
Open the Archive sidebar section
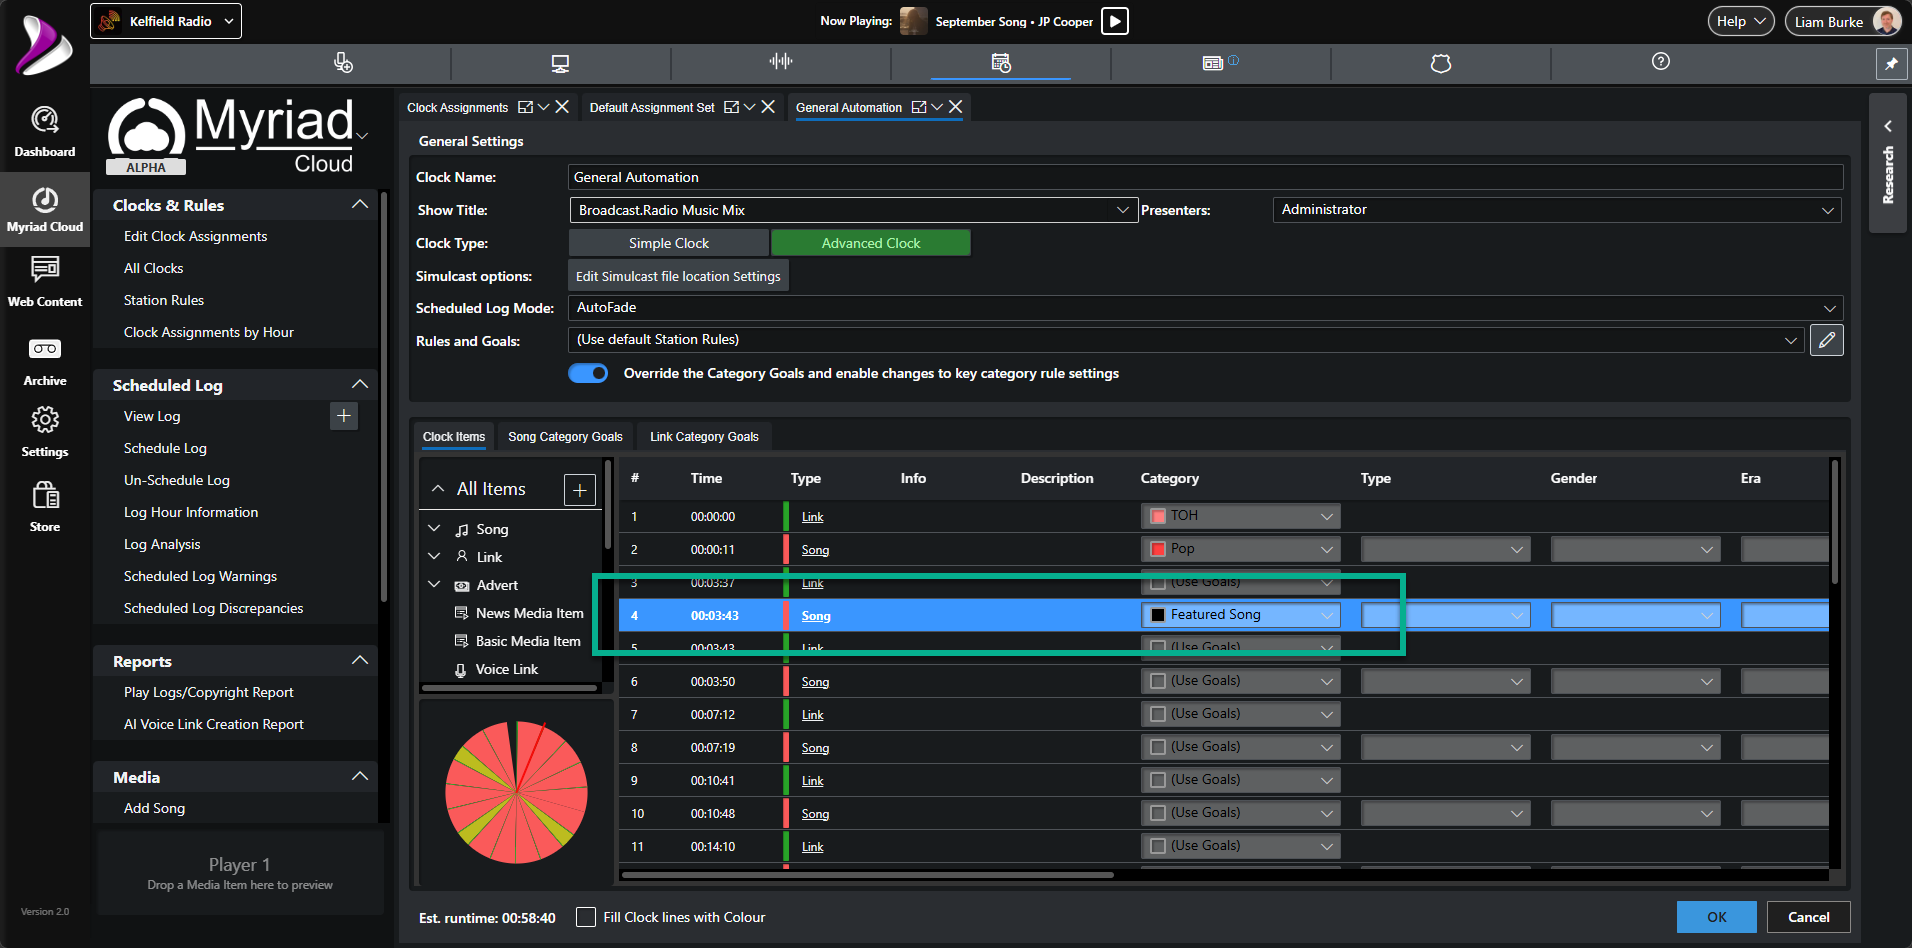pos(44,361)
